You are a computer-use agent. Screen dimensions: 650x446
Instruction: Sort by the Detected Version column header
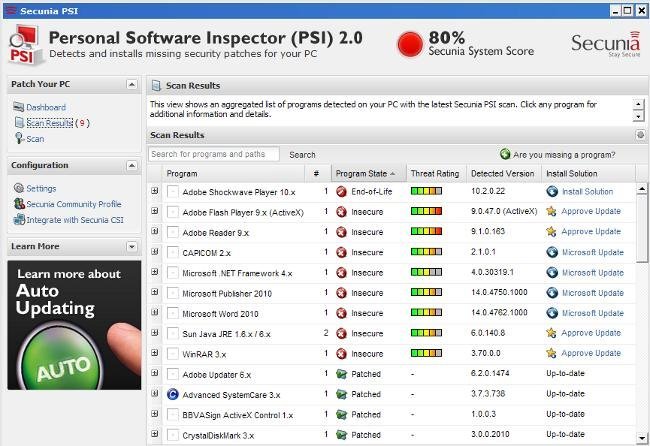tap(504, 173)
